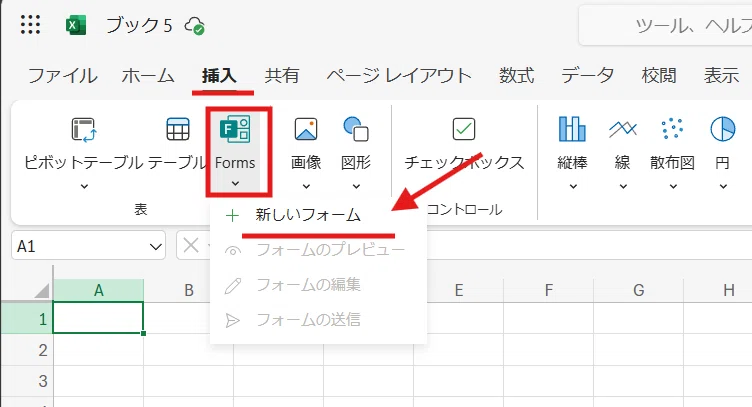Expand the 円 chart dropdown arrow
The image size is (752, 407).
[x=723, y=186]
